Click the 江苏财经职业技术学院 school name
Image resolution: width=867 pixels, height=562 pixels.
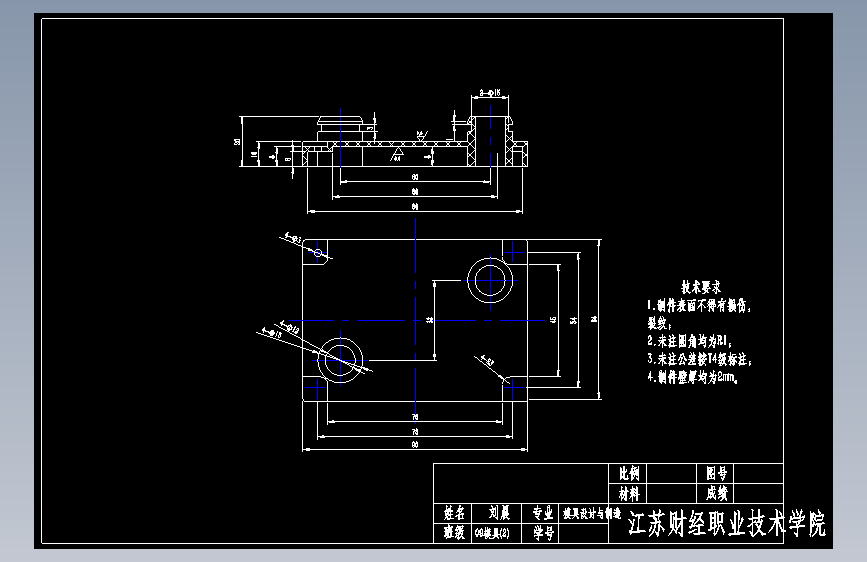click(727, 523)
